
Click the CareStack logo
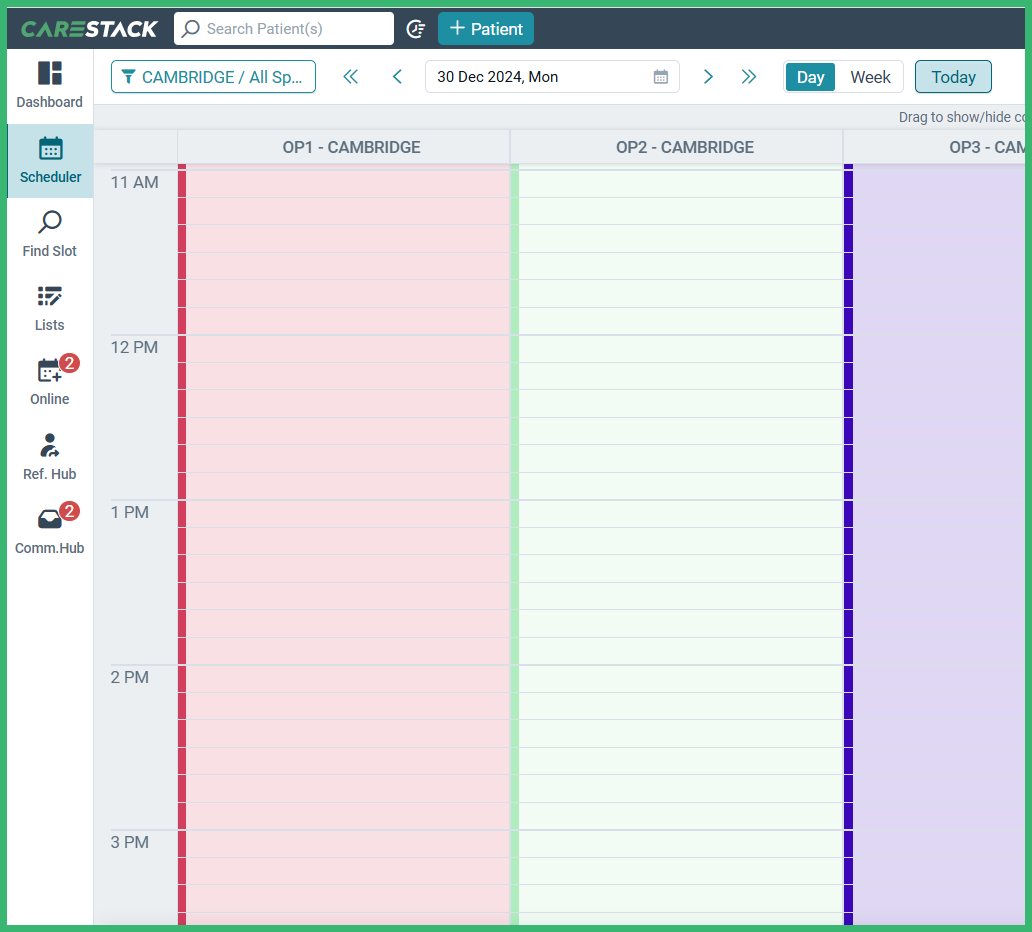89,29
